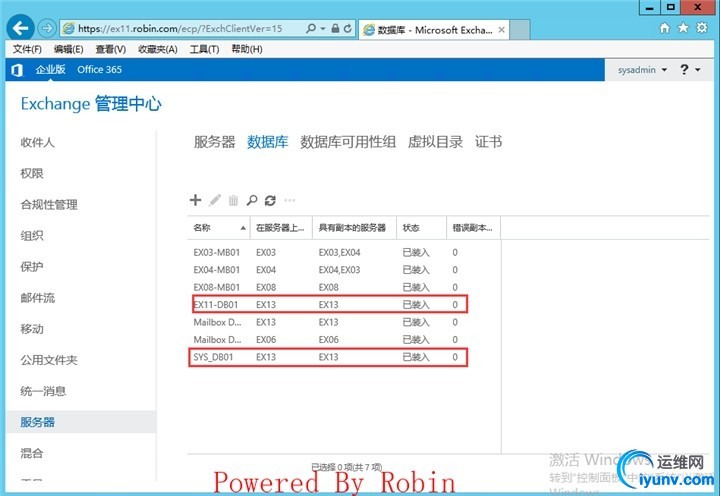720x496 pixels.
Task: Refresh the database list
Action: point(270,200)
